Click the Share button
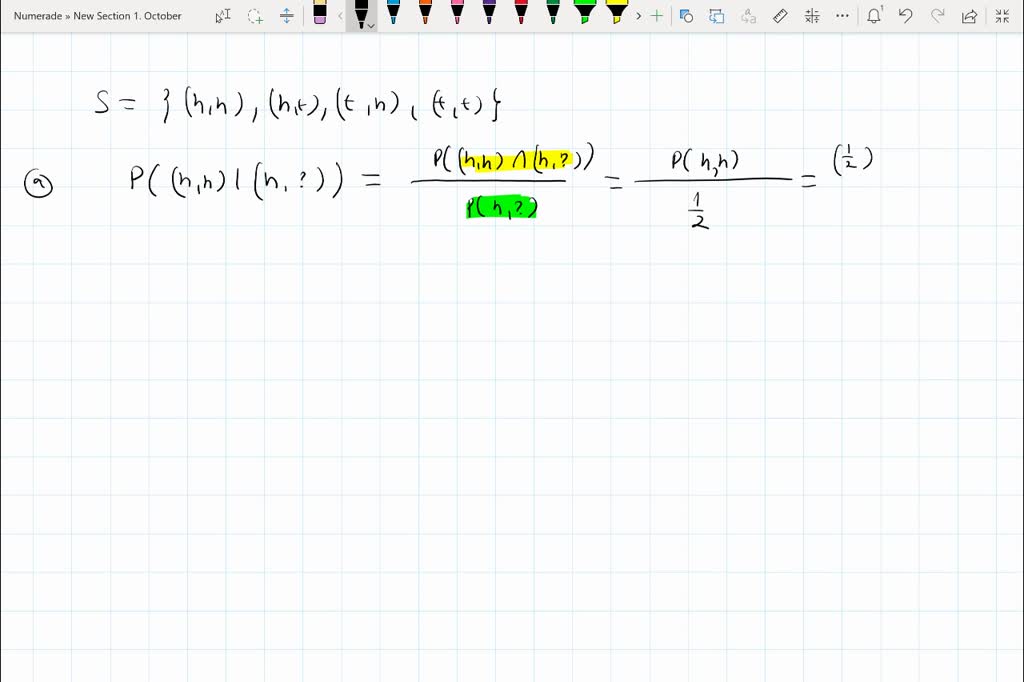1024x682 pixels. click(969, 15)
